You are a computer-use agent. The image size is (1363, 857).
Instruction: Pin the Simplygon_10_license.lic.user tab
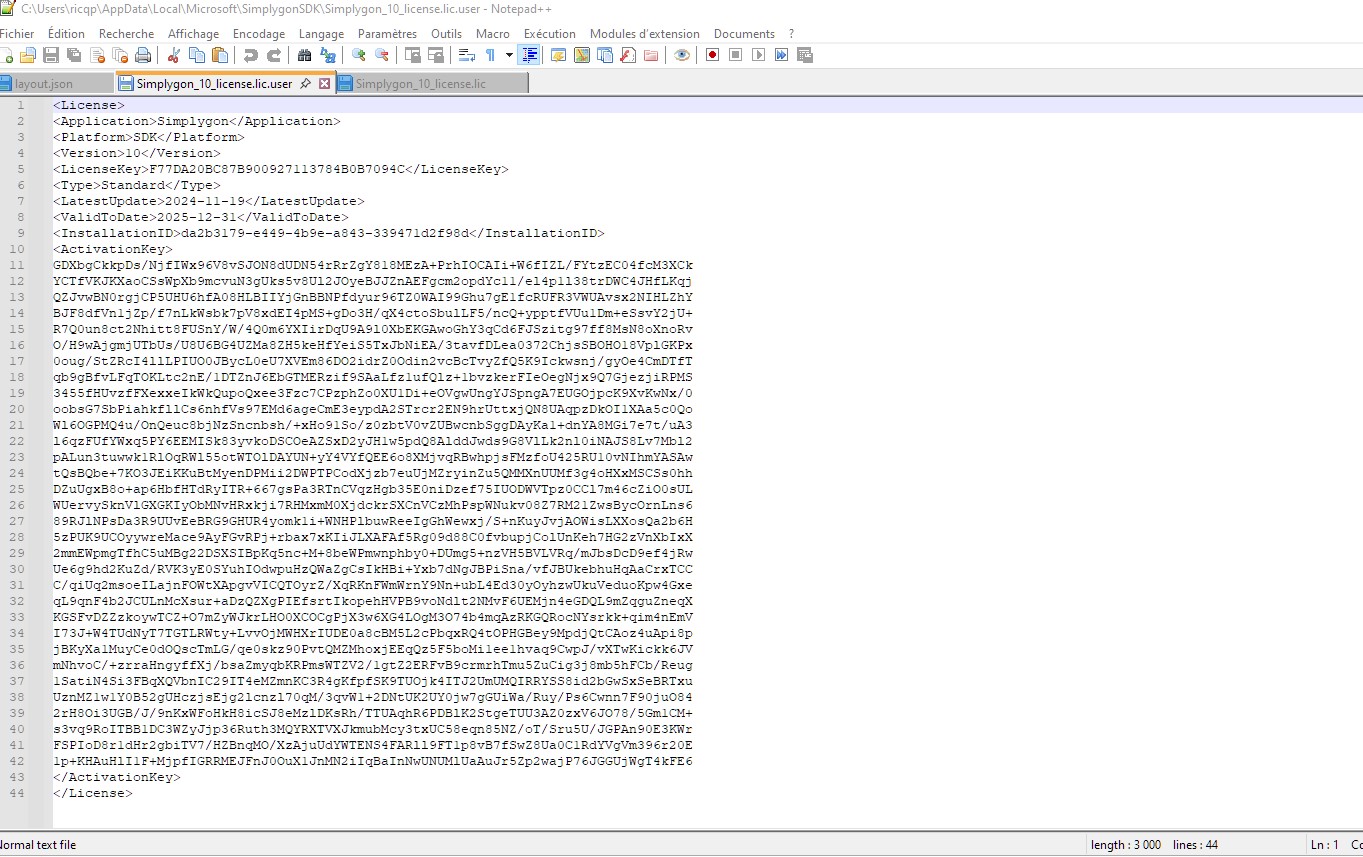305,84
